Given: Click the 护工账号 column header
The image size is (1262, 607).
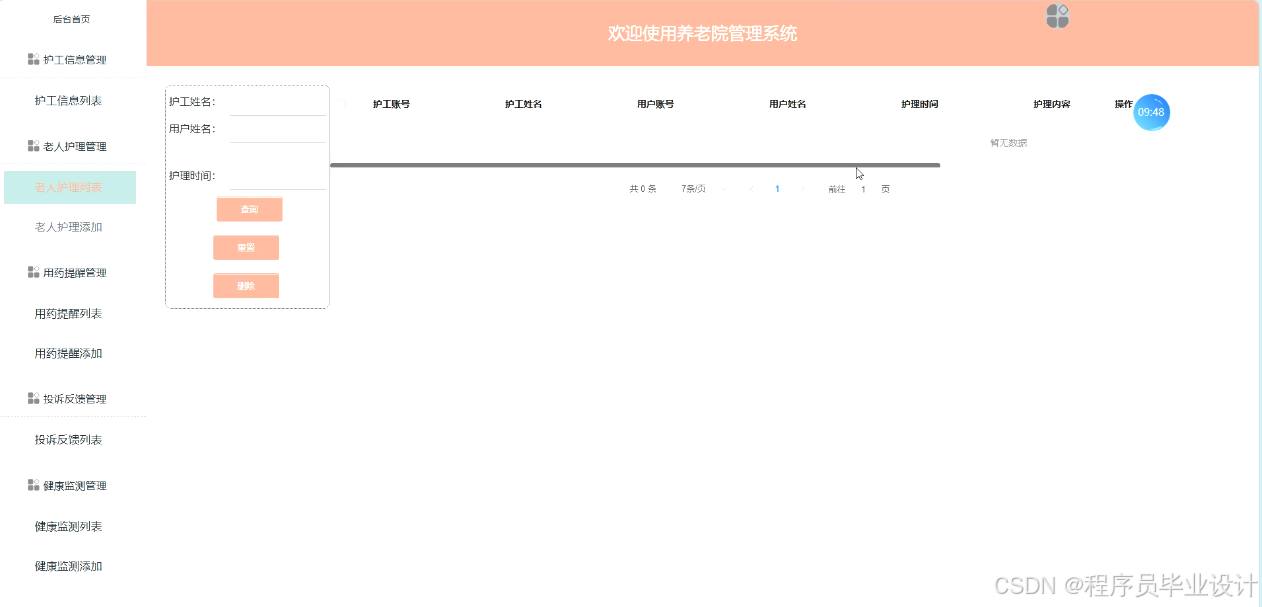Looking at the screenshot, I should [391, 104].
